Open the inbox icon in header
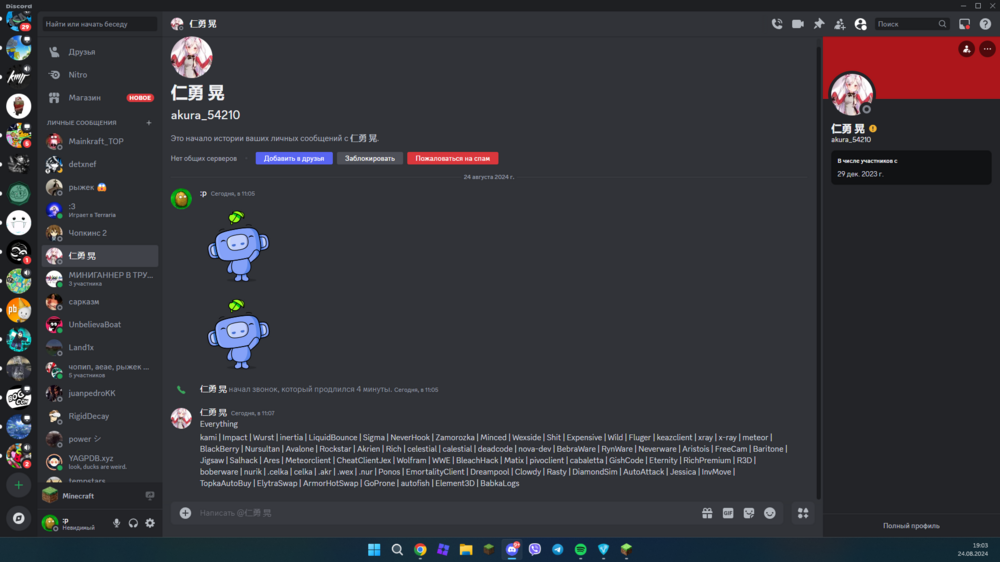Viewport: 1000px width, 562px height. pos(964,24)
